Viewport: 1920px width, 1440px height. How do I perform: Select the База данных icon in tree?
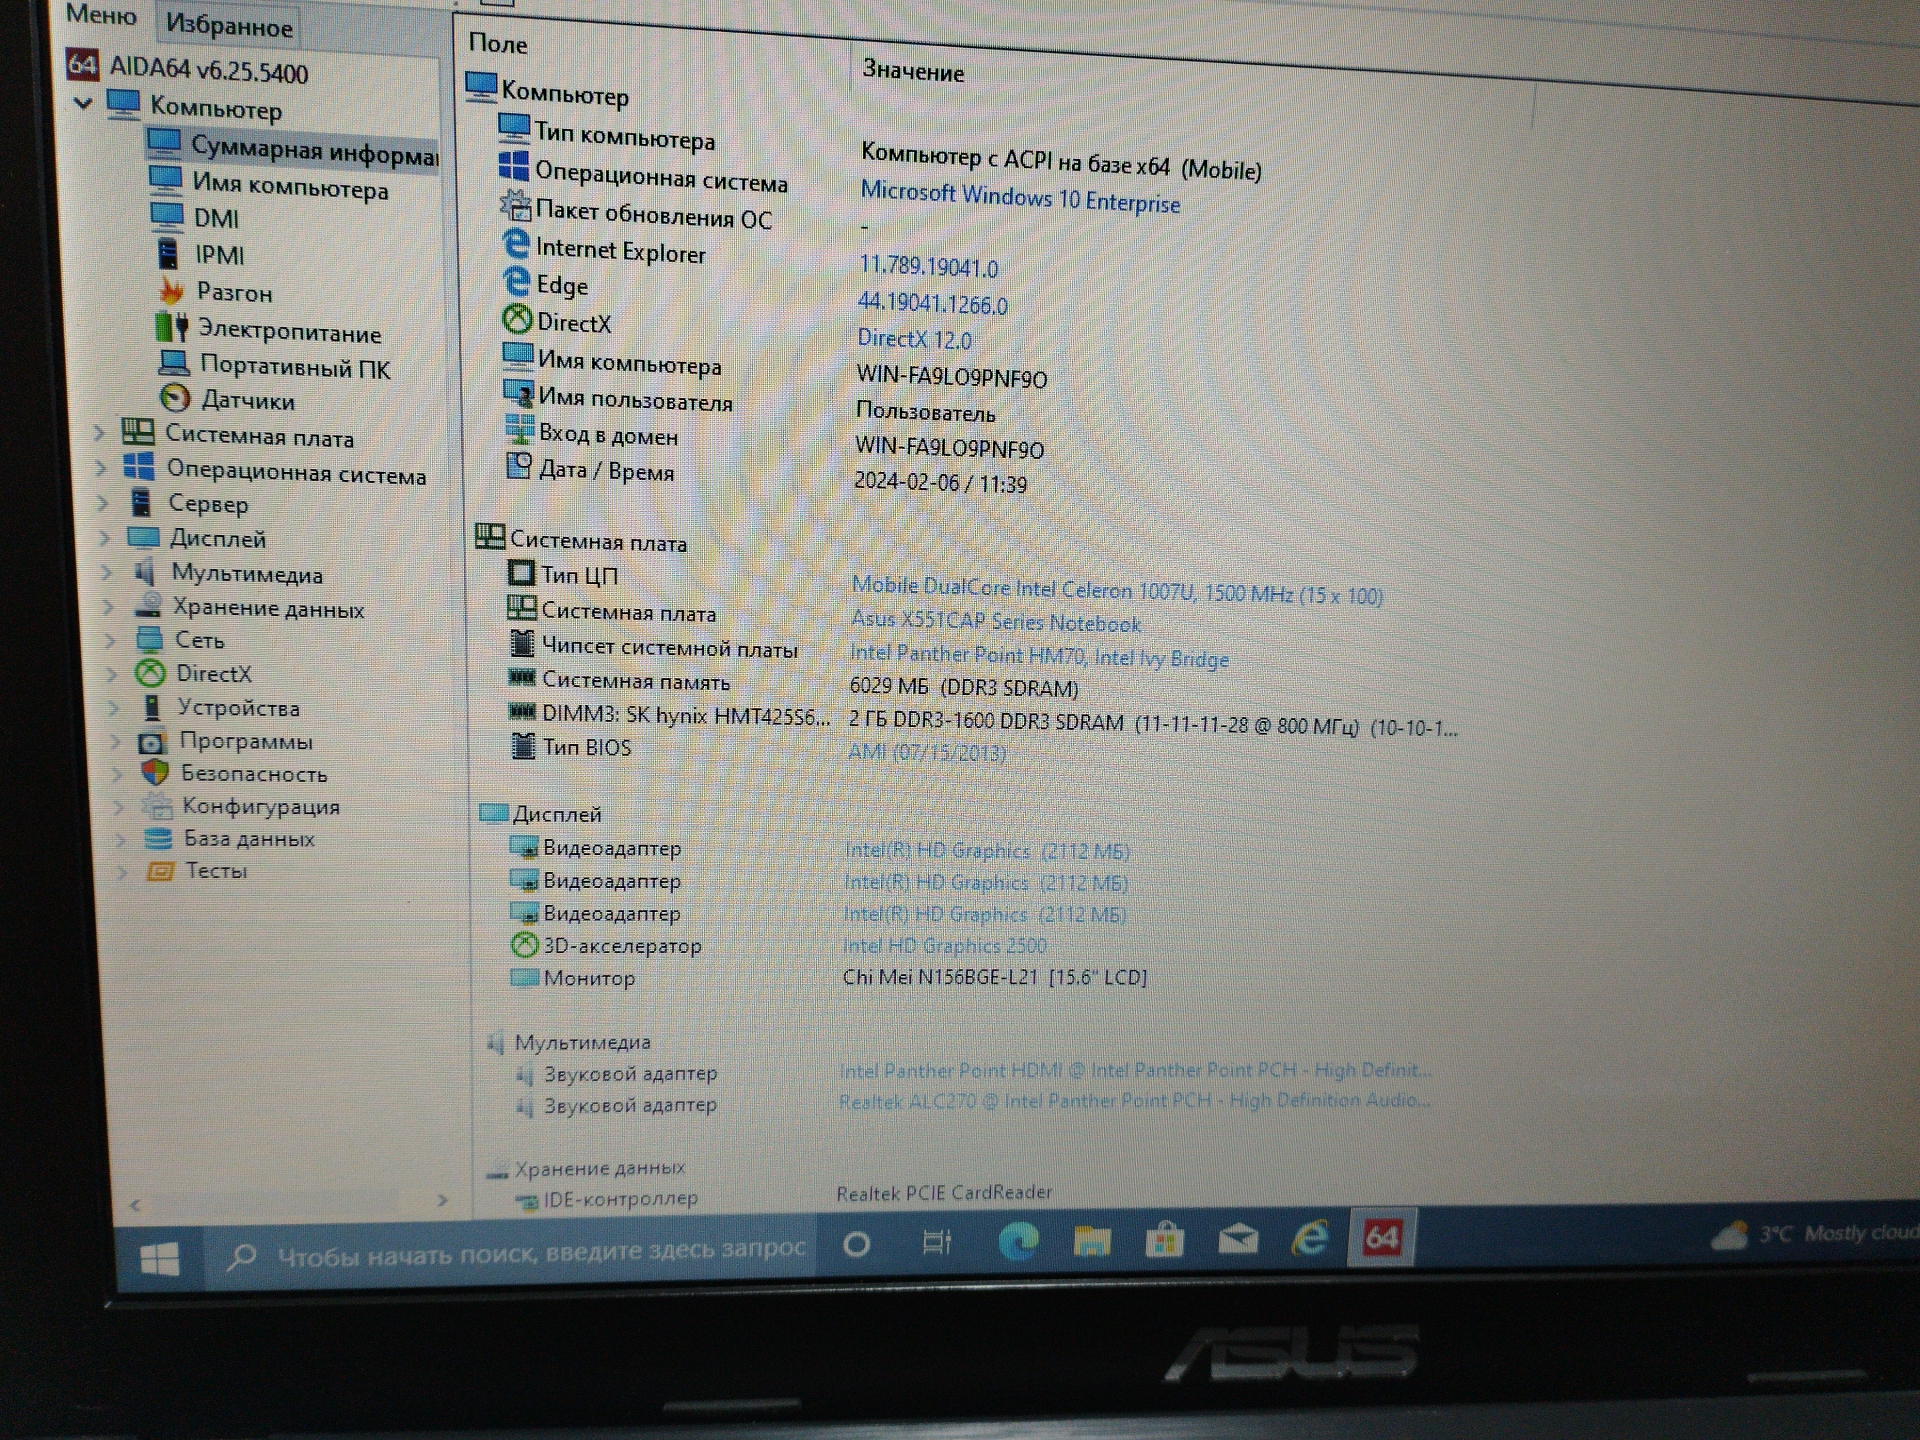pos(158,838)
